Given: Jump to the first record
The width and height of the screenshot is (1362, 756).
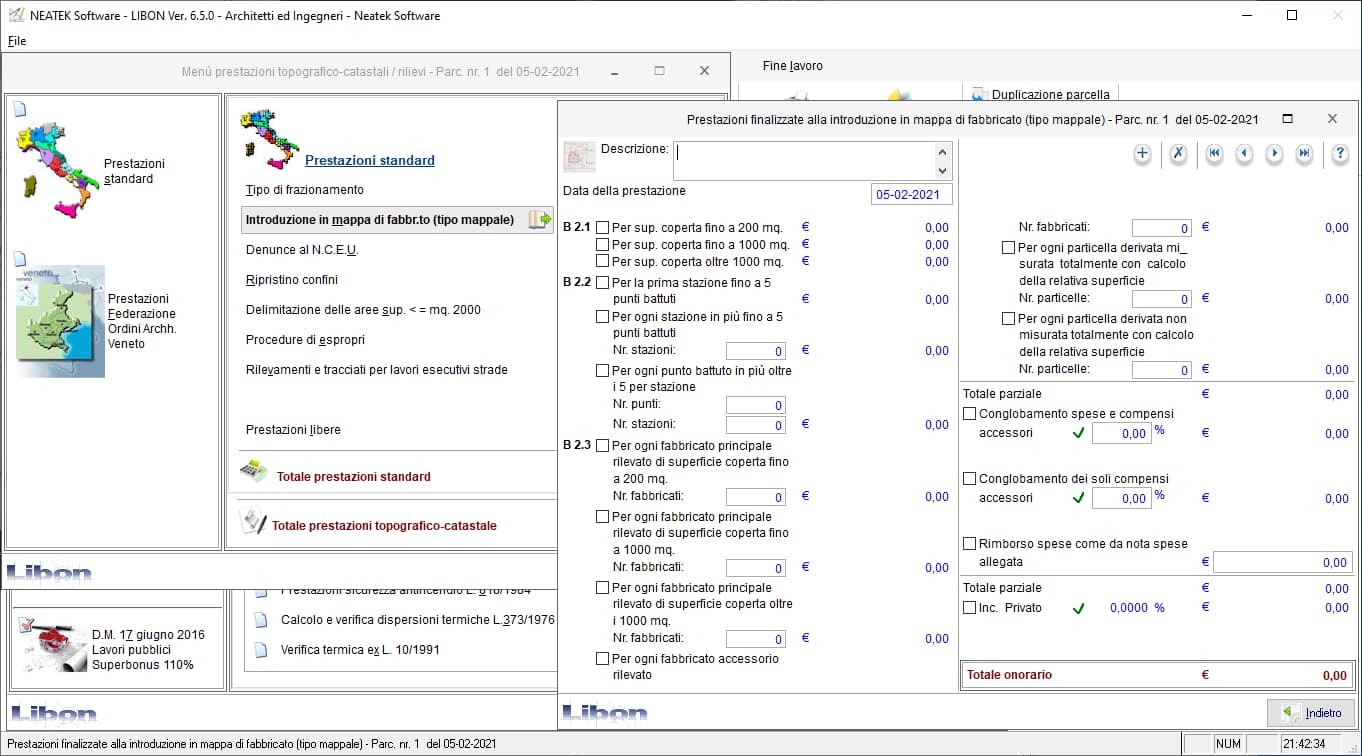Looking at the screenshot, I should [1214, 154].
